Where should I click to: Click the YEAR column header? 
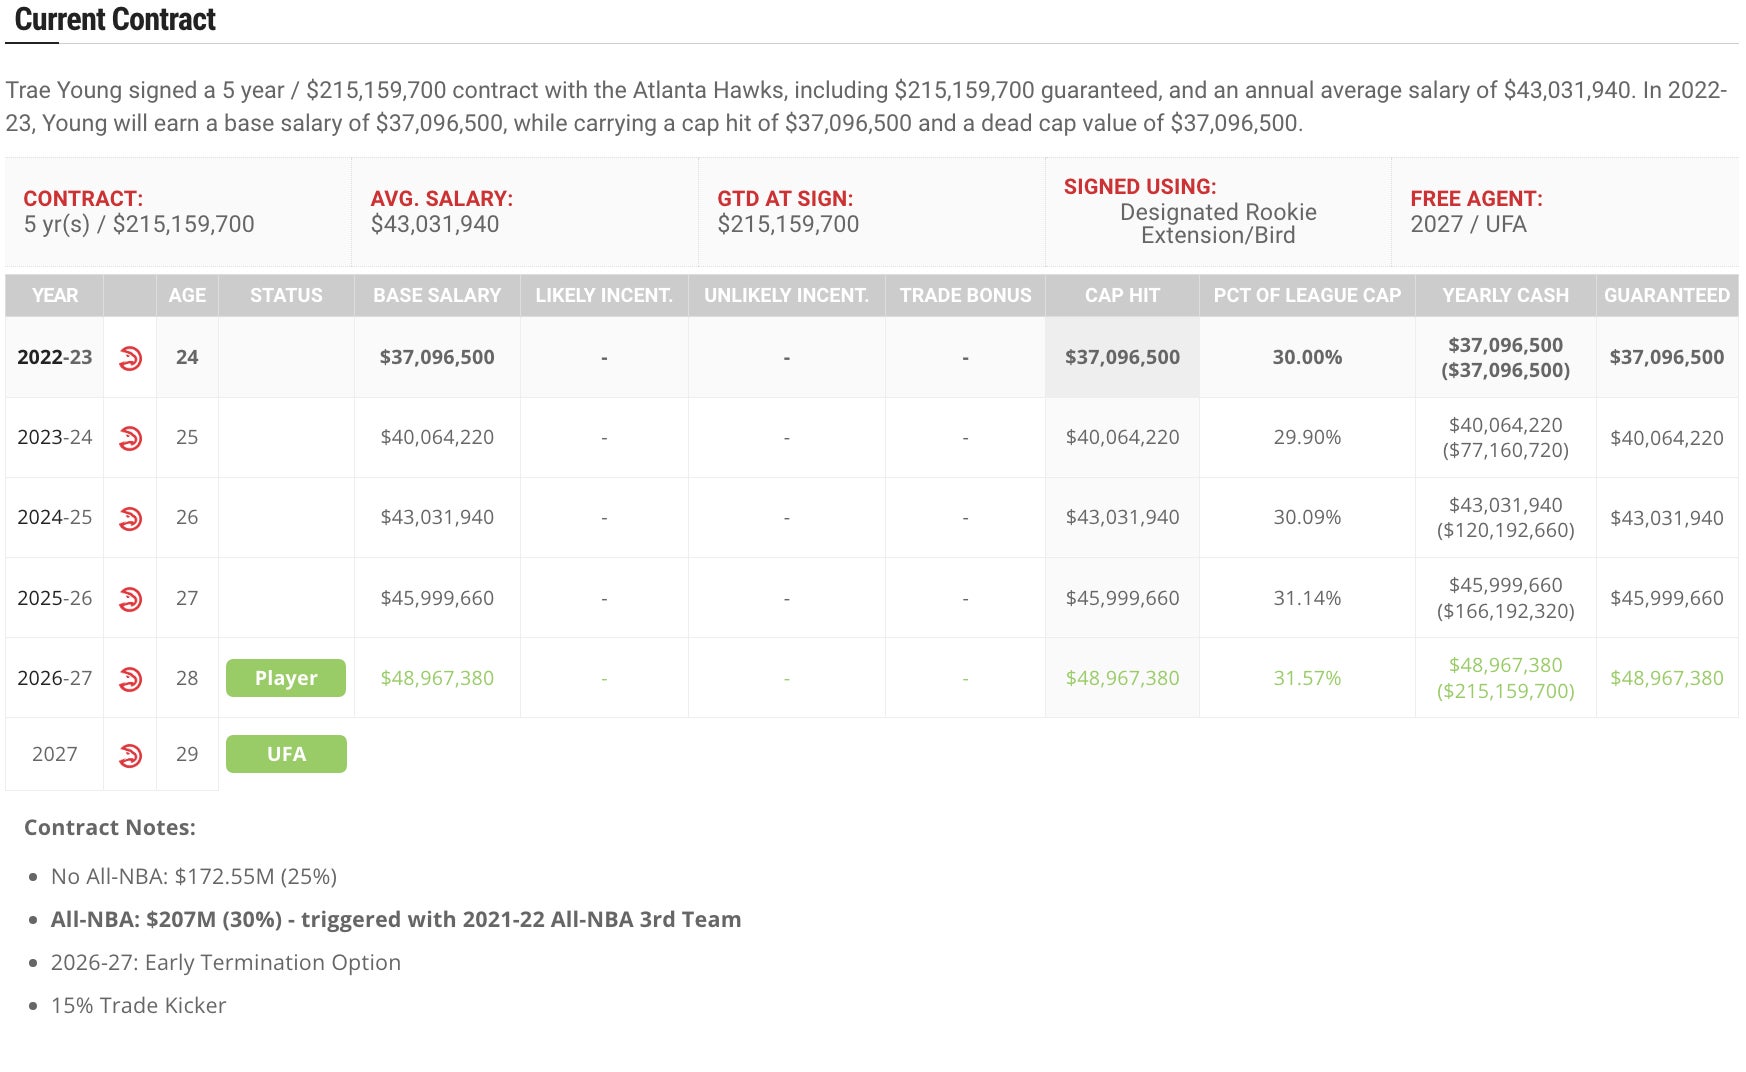[55, 295]
